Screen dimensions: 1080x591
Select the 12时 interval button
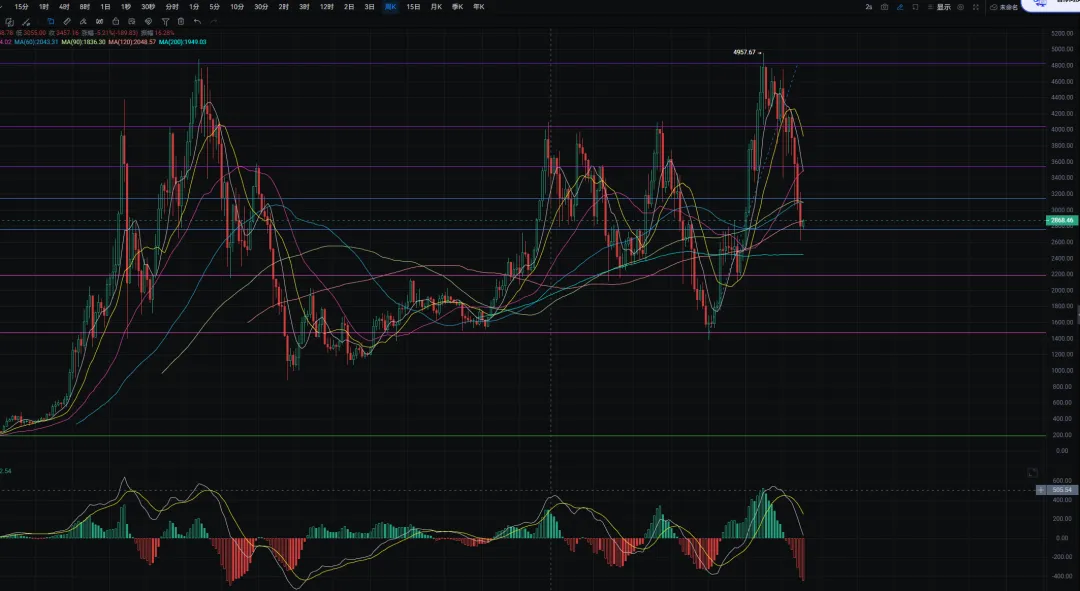(x=326, y=7)
